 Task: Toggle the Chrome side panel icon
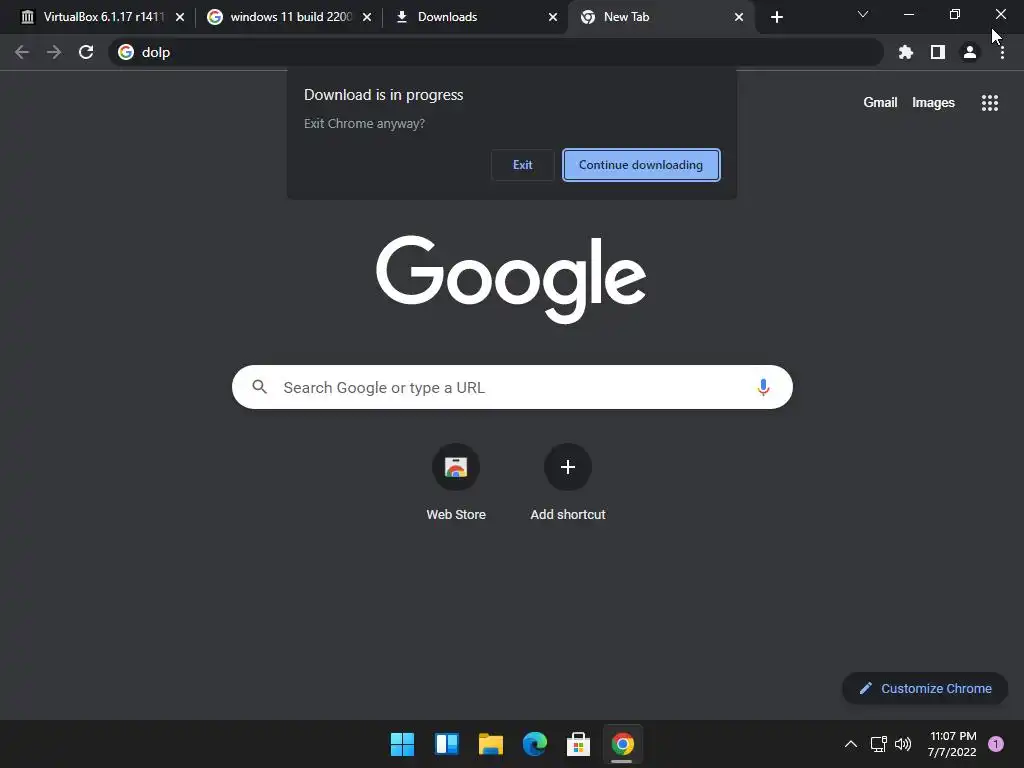[x=938, y=52]
